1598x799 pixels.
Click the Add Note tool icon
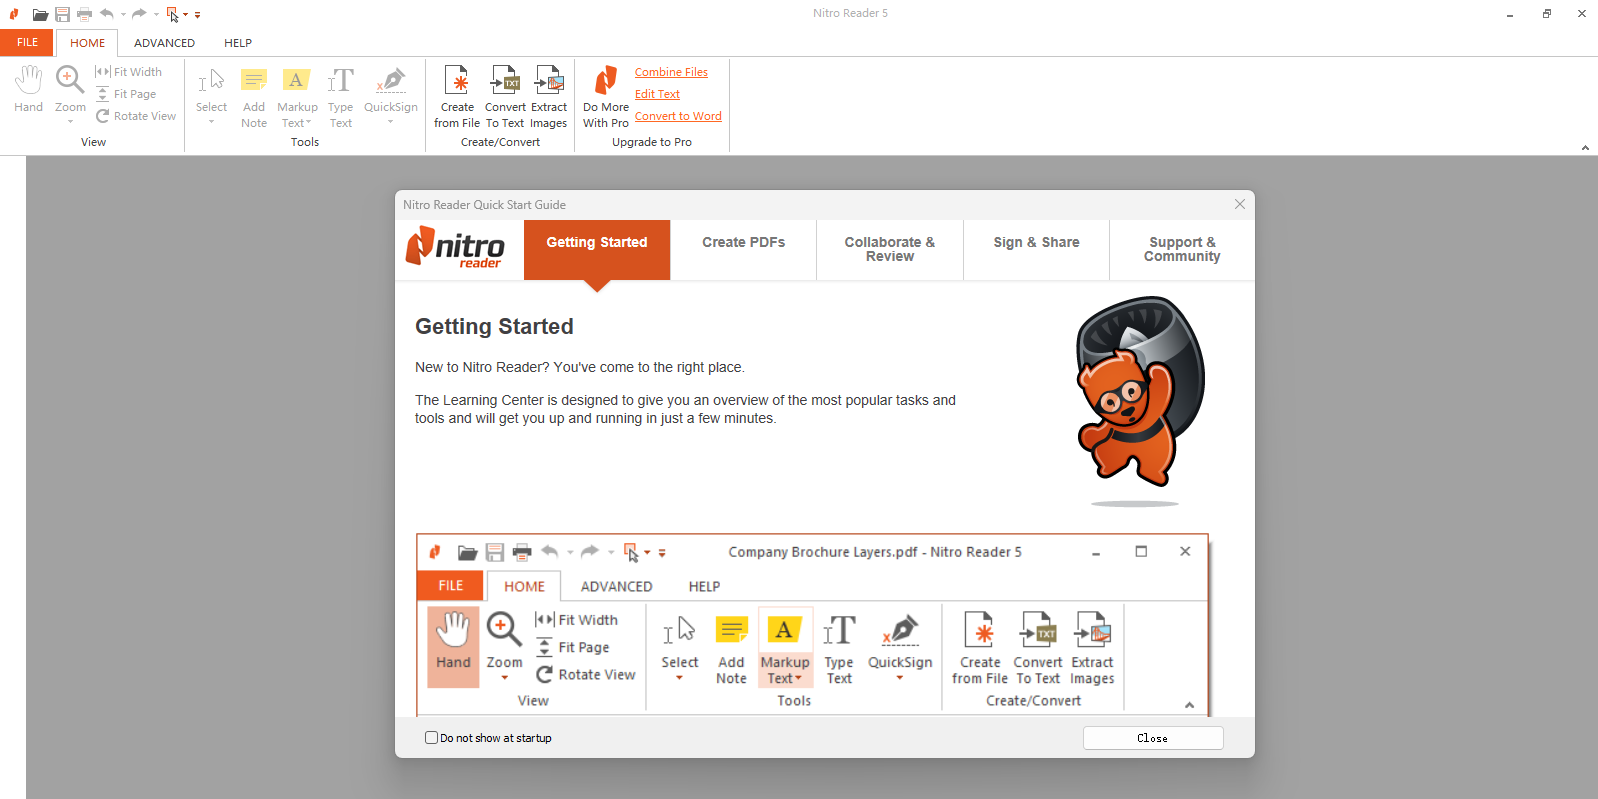tap(254, 81)
